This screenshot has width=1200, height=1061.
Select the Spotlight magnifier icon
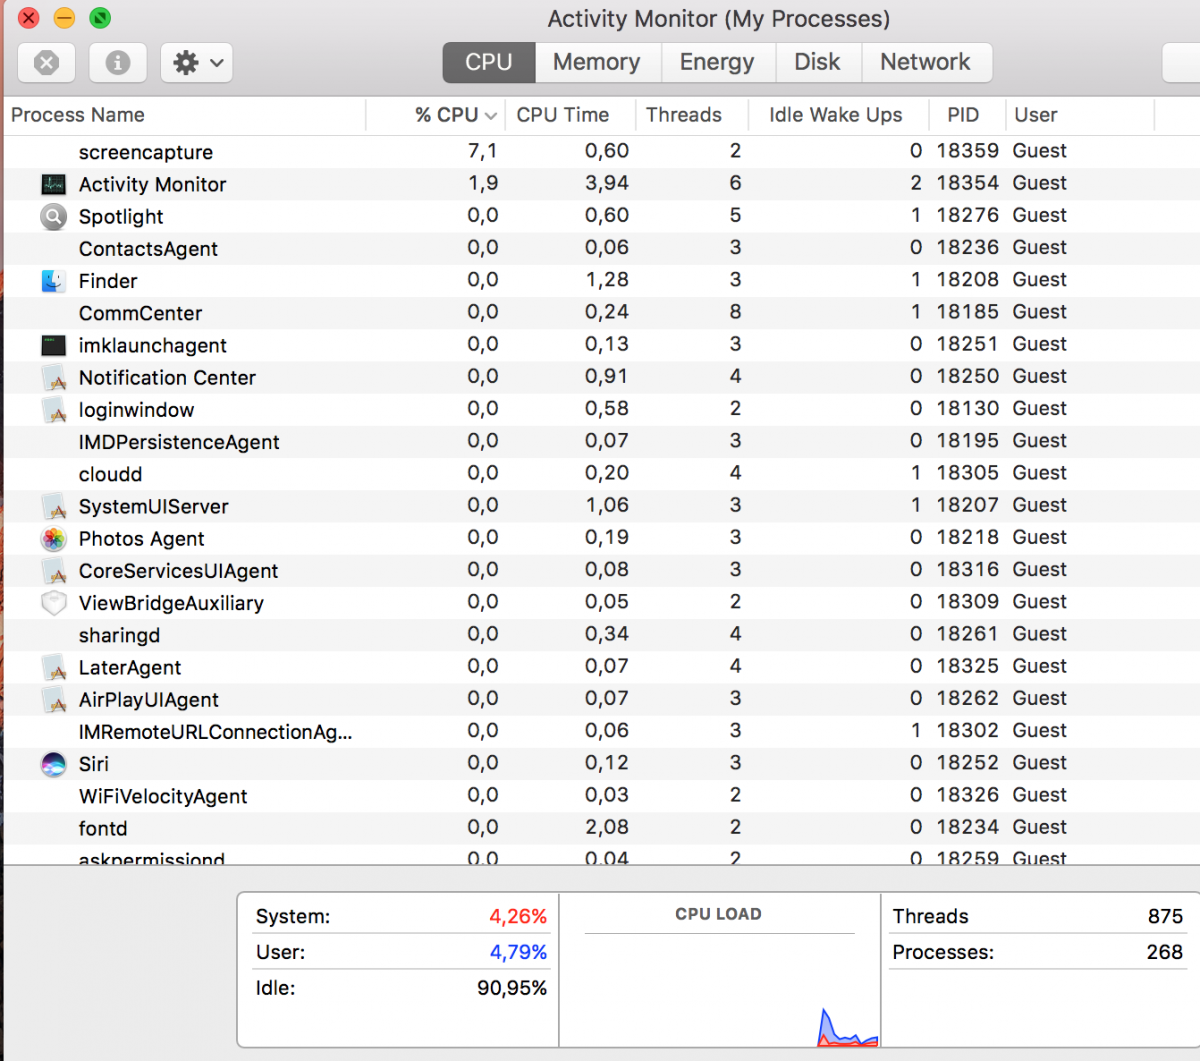click(53, 216)
